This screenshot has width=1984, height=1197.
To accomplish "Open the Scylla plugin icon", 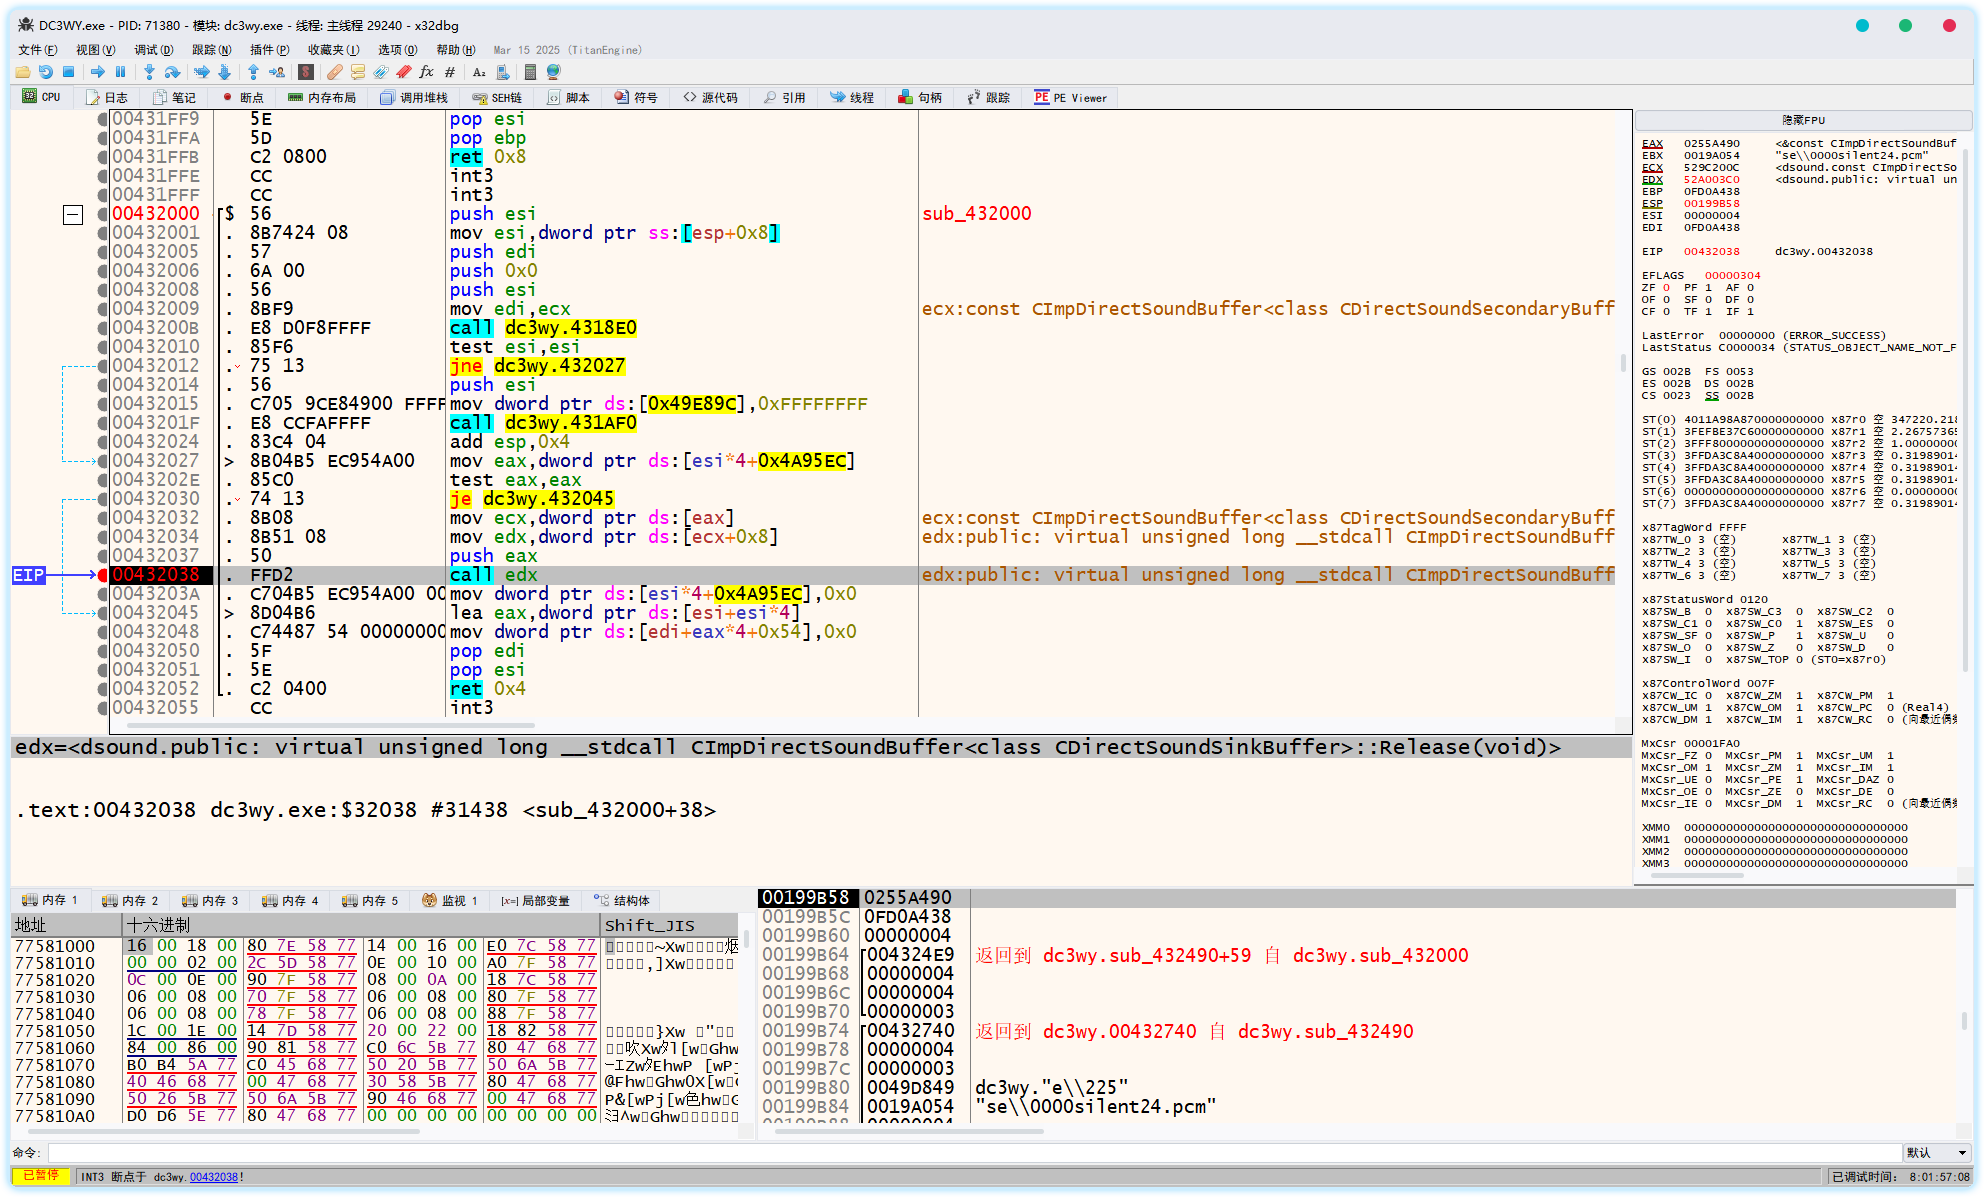I will (306, 72).
